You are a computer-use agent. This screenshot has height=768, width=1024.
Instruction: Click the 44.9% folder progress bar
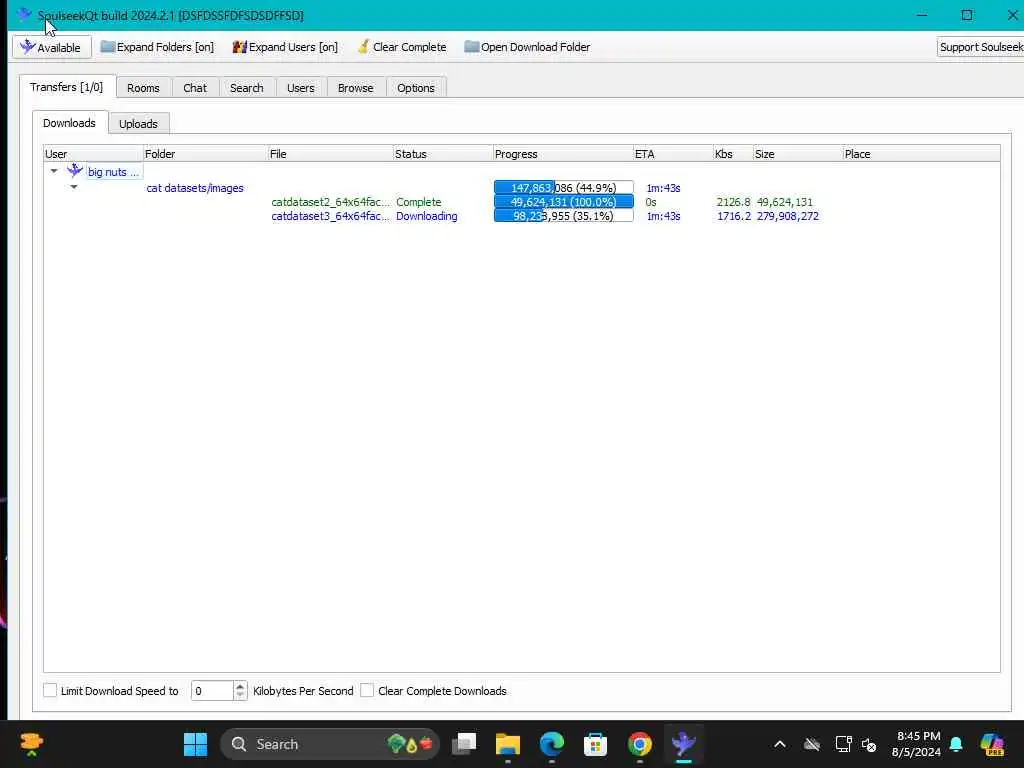(x=564, y=187)
